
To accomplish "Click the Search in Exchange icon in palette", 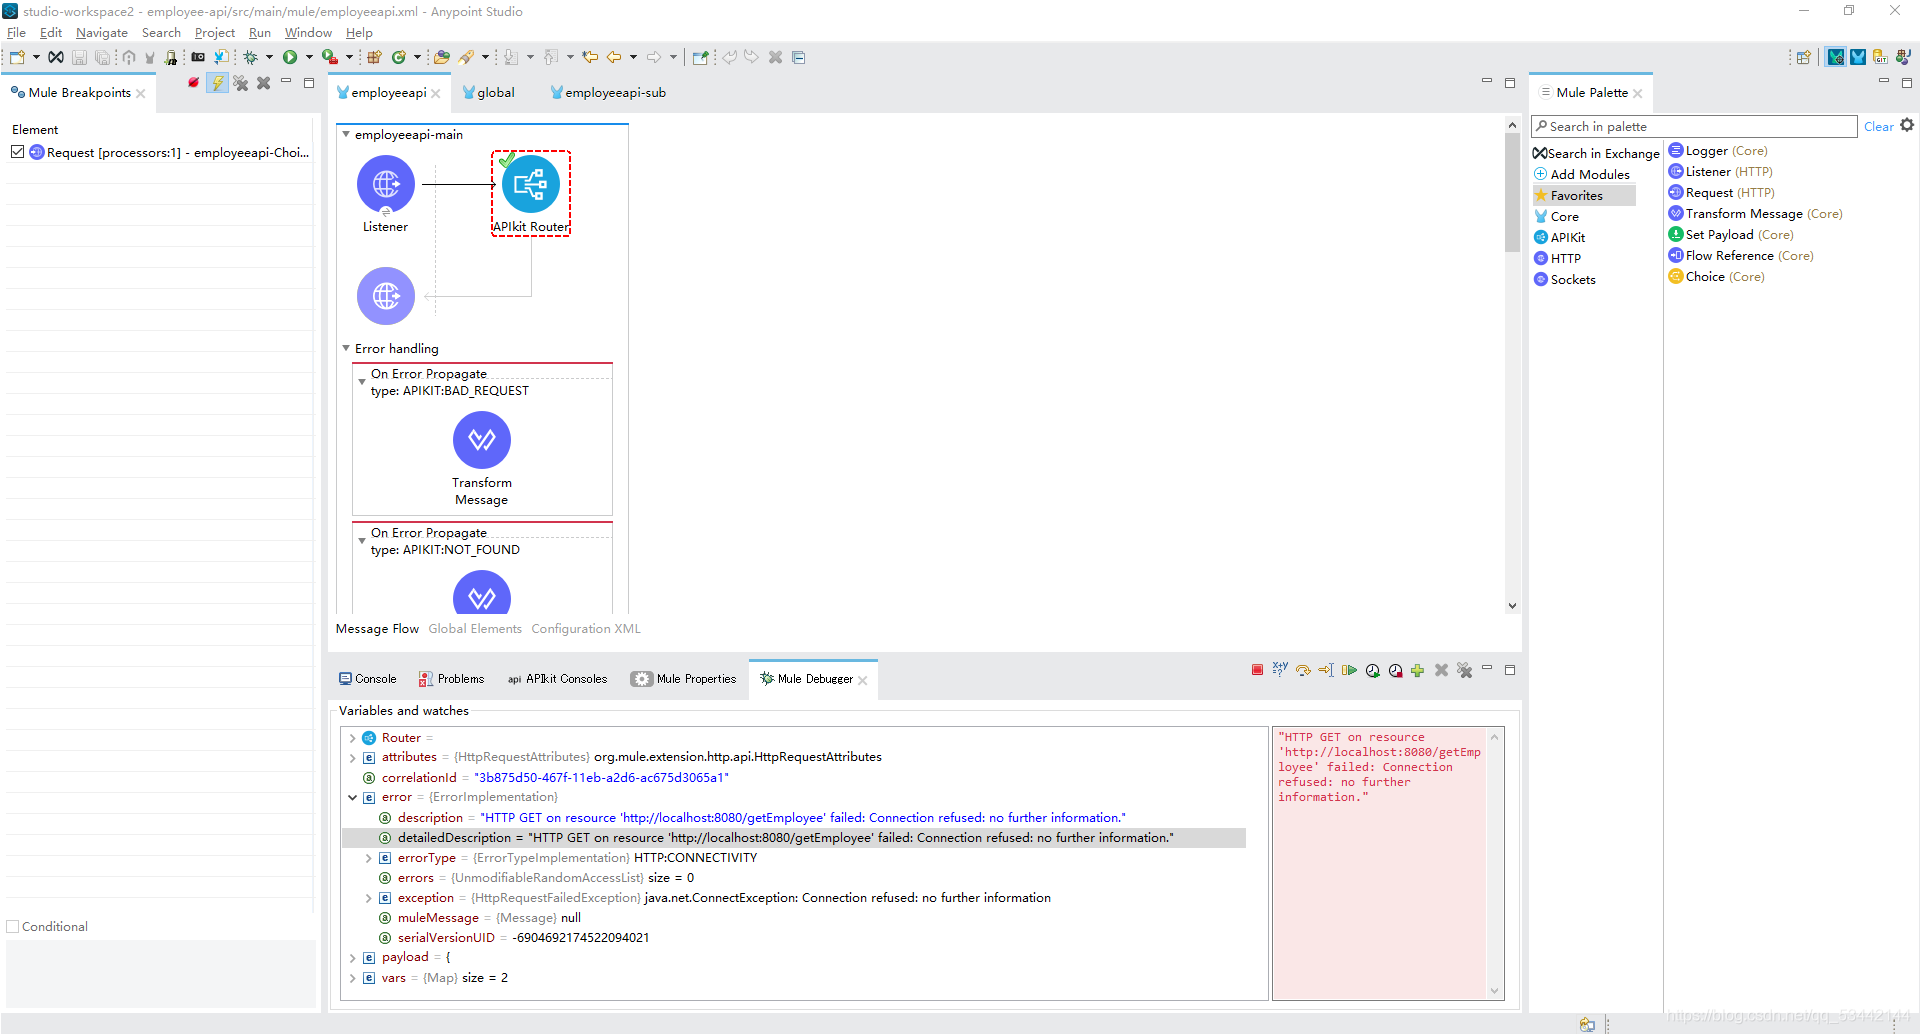I will pyautogui.click(x=1540, y=153).
